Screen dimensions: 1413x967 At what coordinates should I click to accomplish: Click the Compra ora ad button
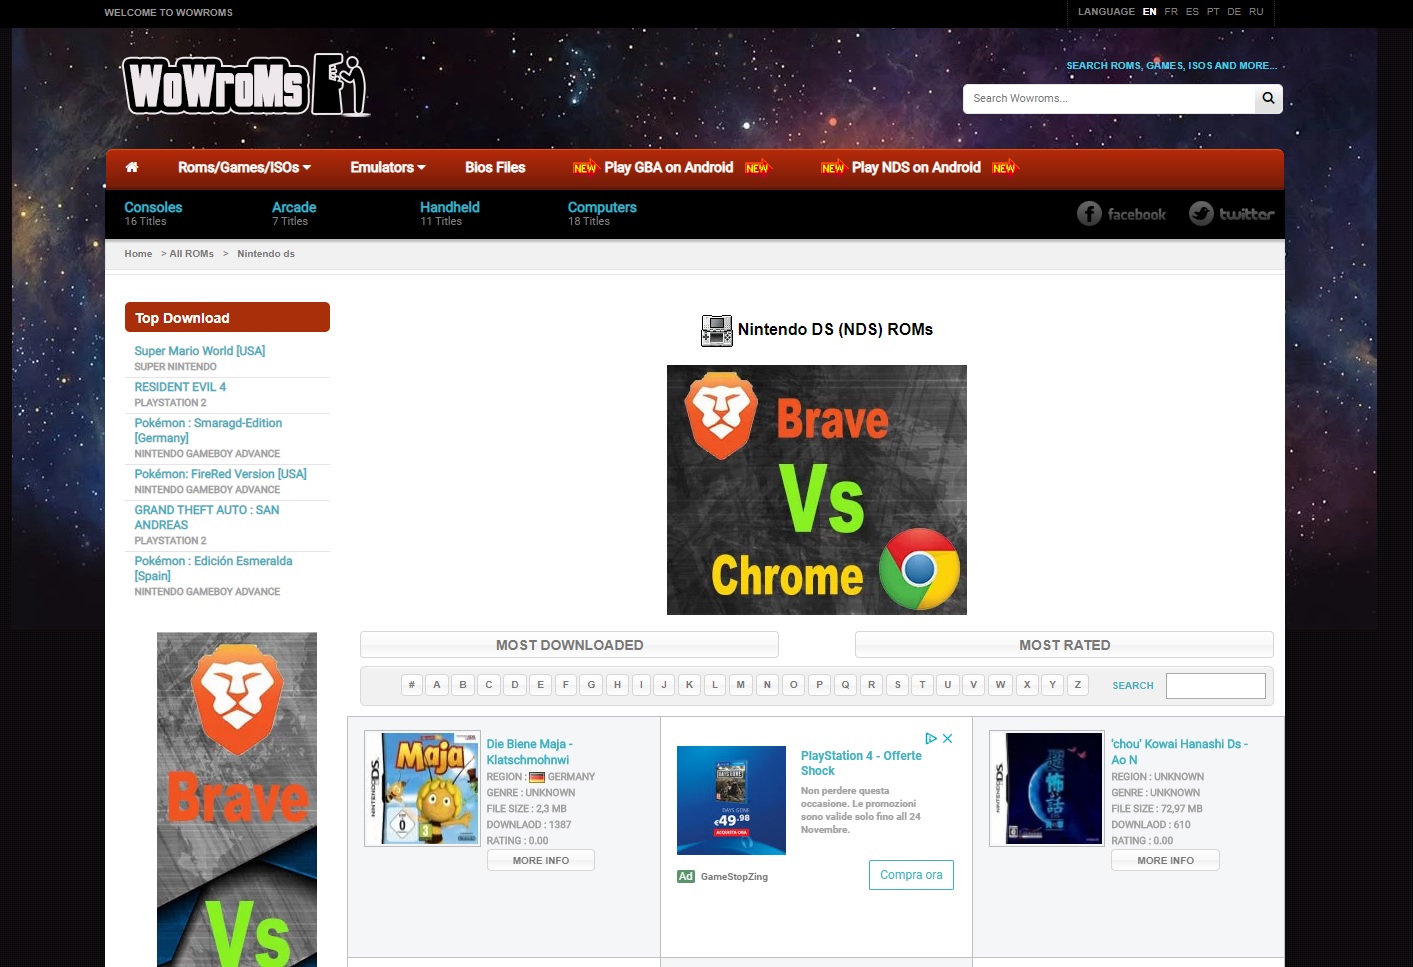tap(911, 875)
